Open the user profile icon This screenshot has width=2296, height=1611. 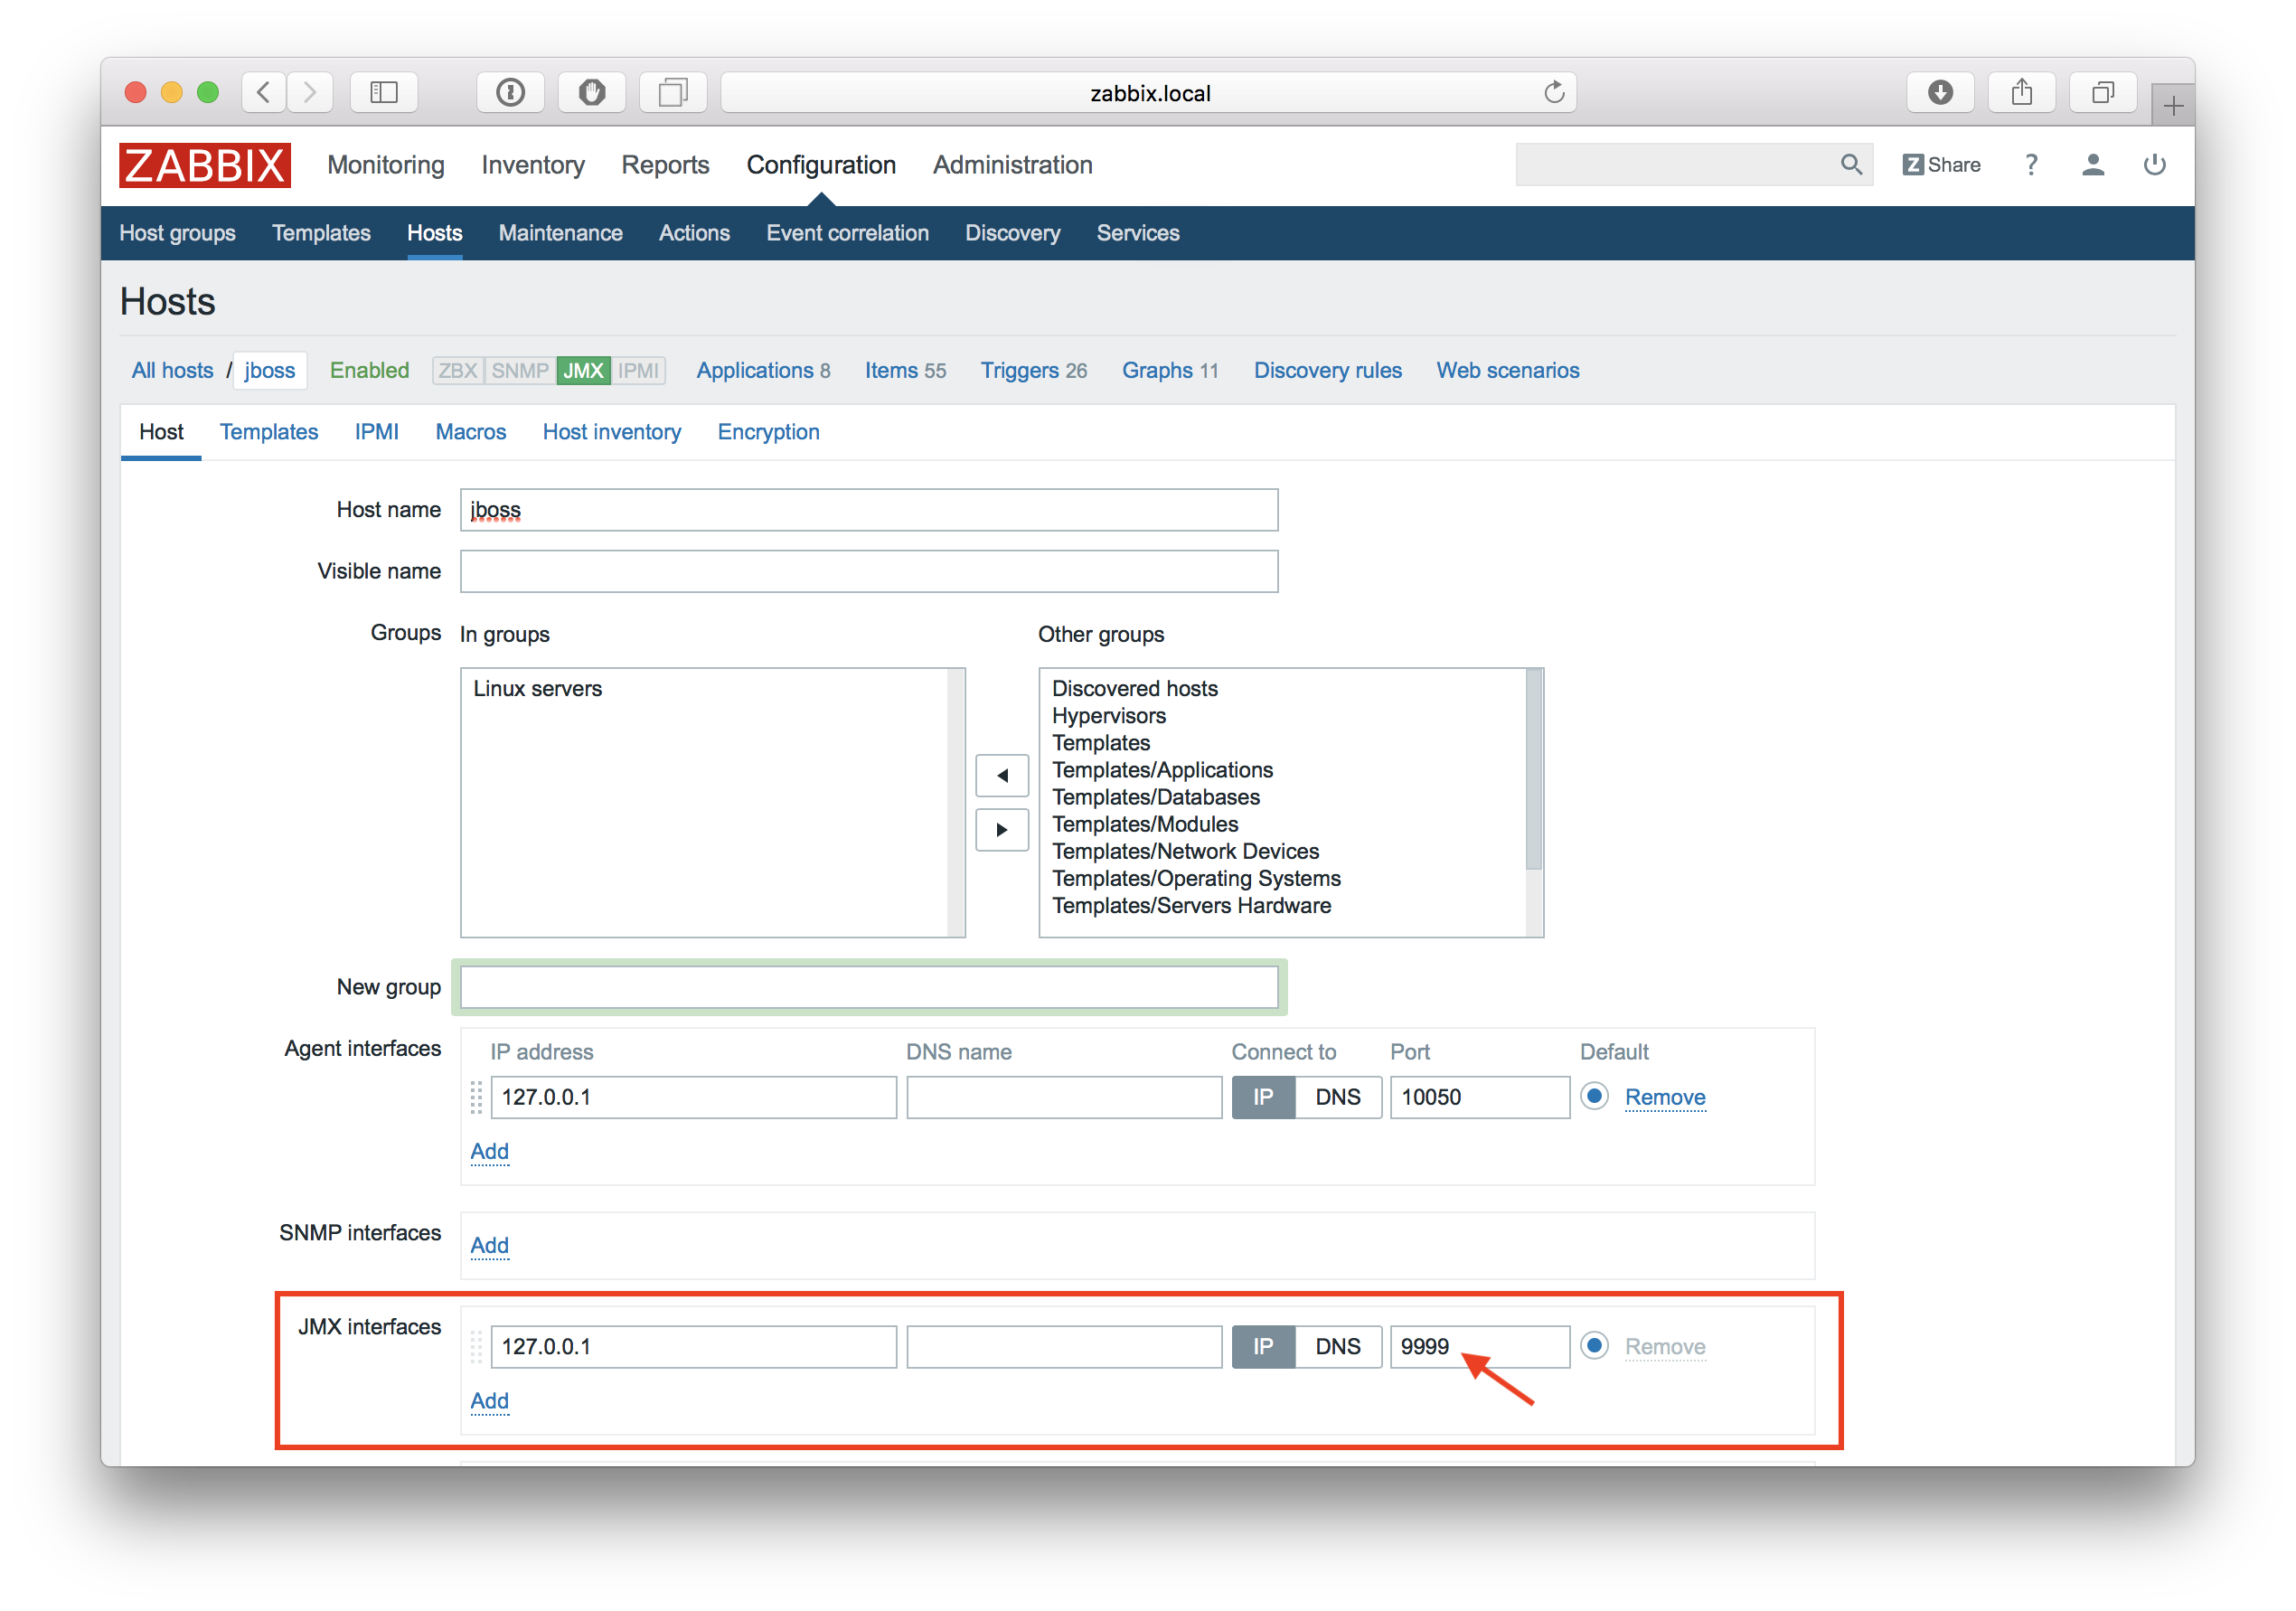pos(2092,165)
